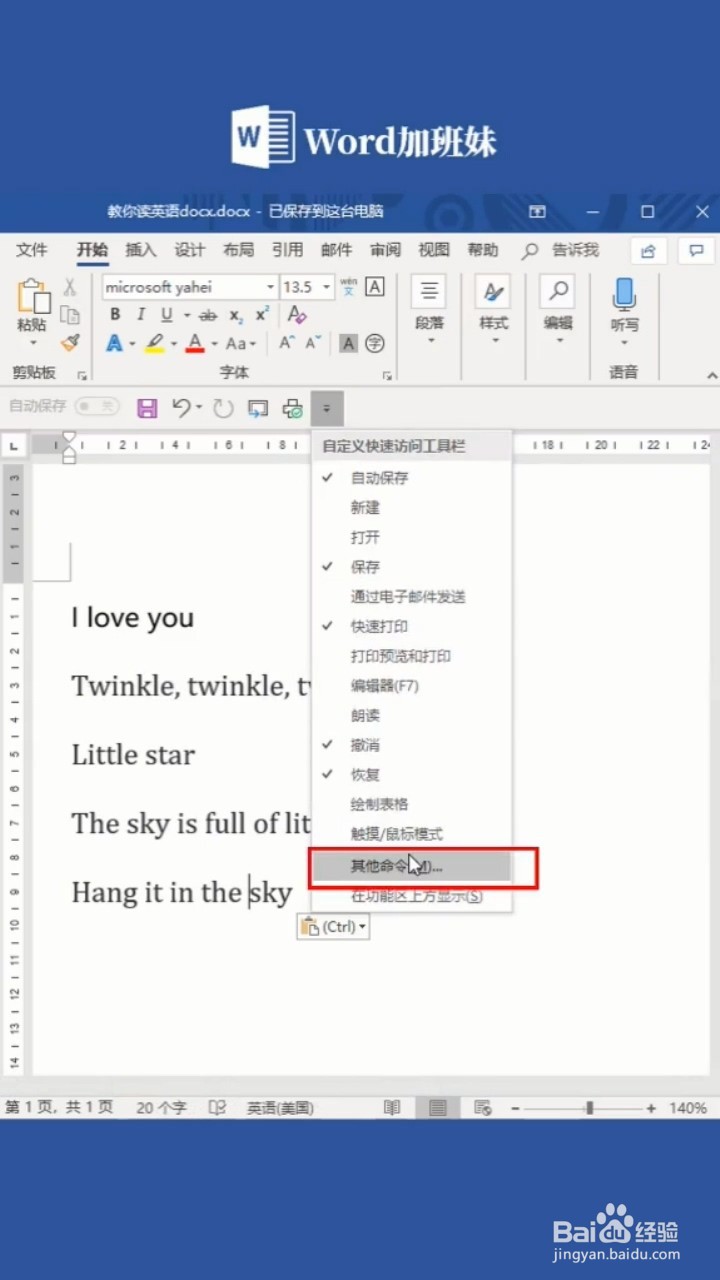The image size is (720, 1280).
Task: Click the zoom slider handle
Action: tap(590, 1108)
